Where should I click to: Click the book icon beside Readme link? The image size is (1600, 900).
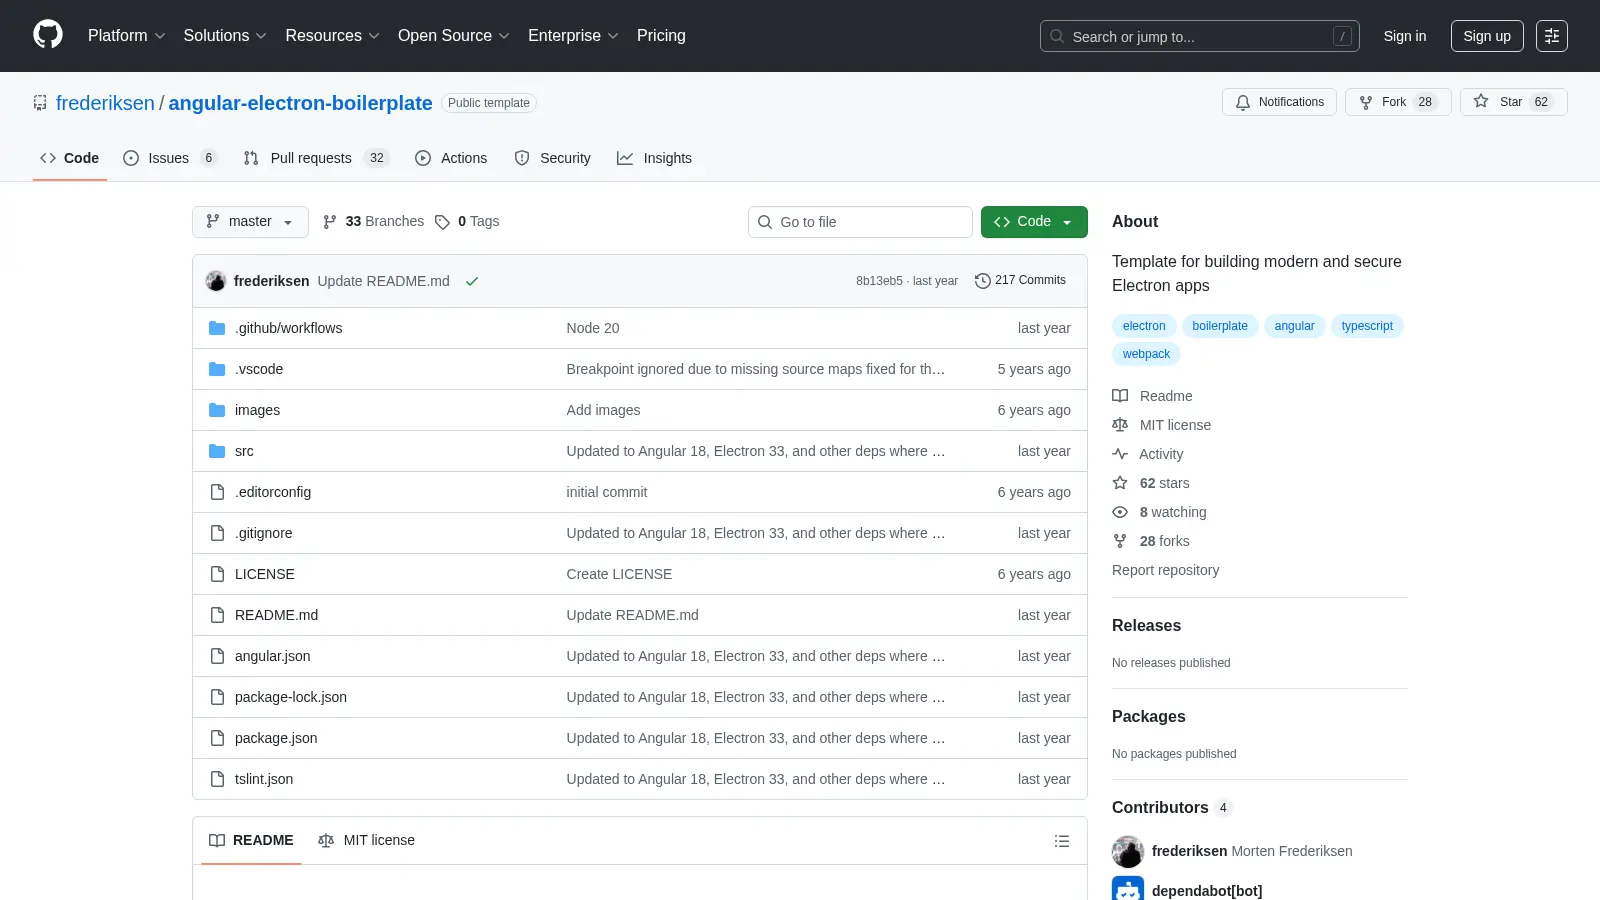point(1120,396)
